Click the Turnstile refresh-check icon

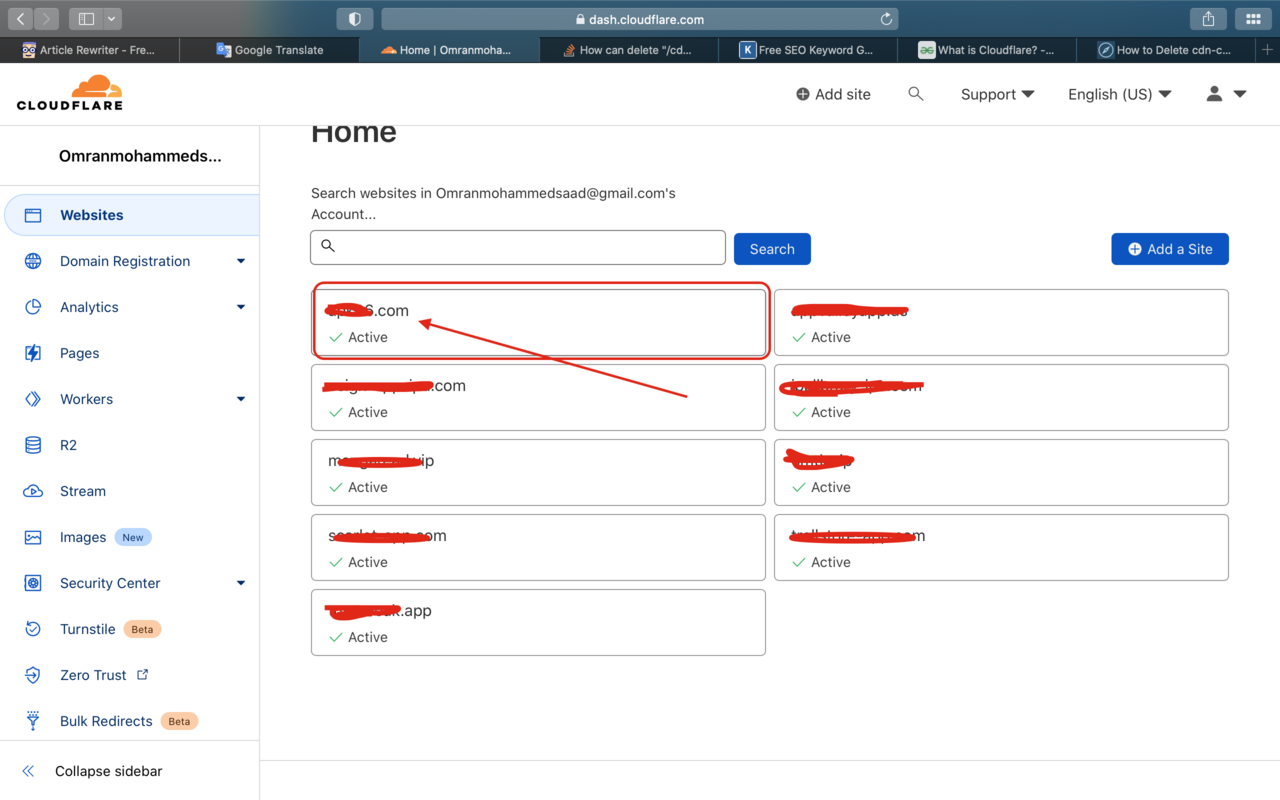point(33,629)
